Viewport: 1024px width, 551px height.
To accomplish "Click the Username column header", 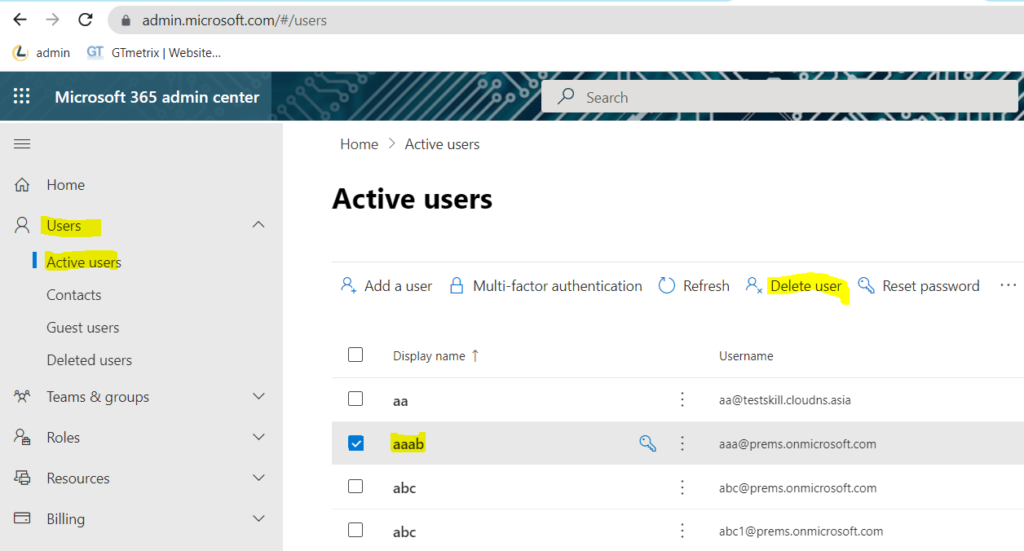I will tap(746, 356).
